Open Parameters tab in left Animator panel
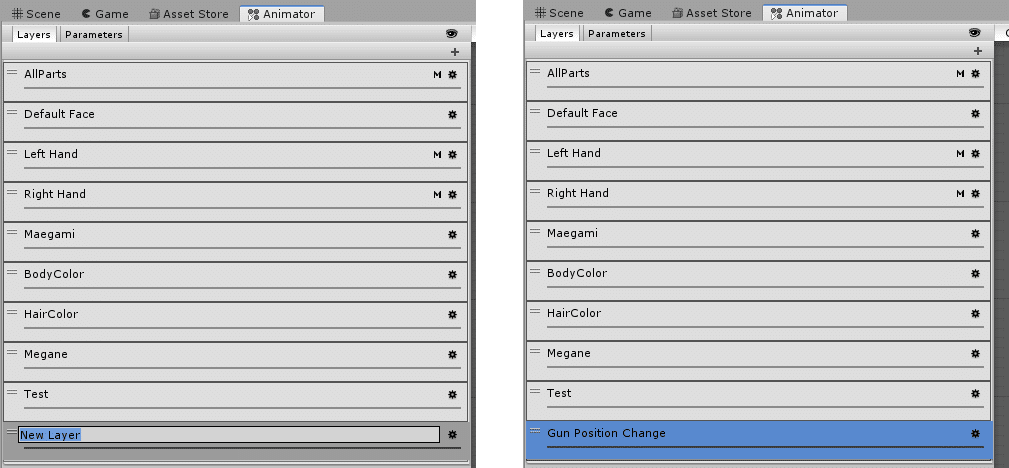The width and height of the screenshot is (1009, 468). [x=94, y=34]
